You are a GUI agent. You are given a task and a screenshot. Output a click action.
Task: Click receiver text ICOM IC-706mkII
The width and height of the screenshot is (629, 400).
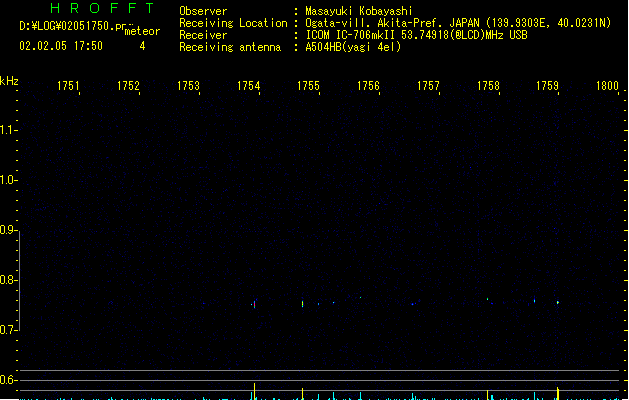[352, 35]
